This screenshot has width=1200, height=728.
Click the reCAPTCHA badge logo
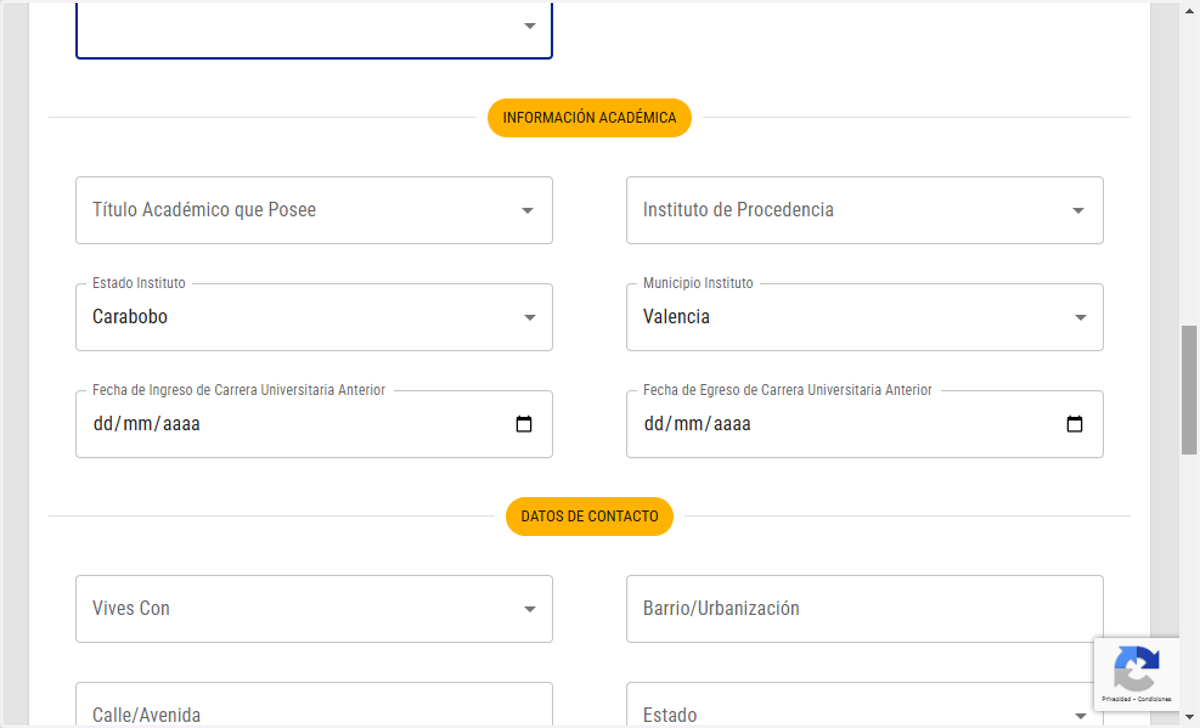[1137, 667]
